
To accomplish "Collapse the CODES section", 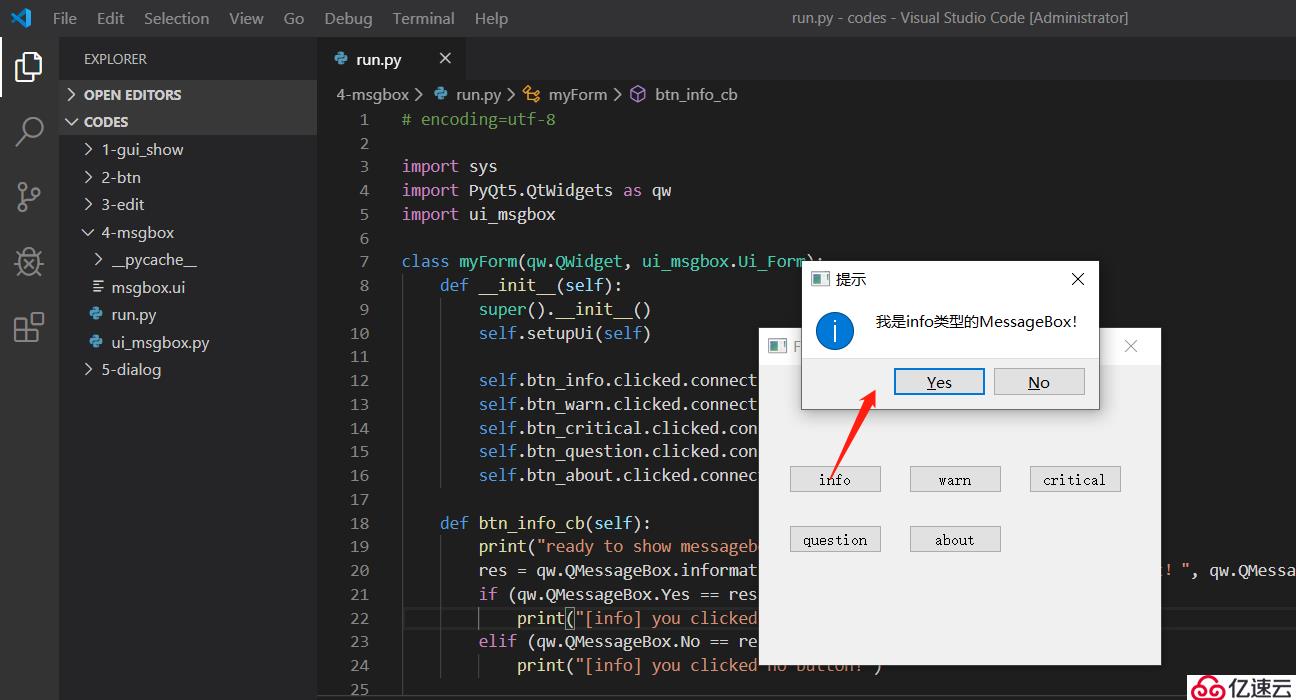I will pos(188,122).
